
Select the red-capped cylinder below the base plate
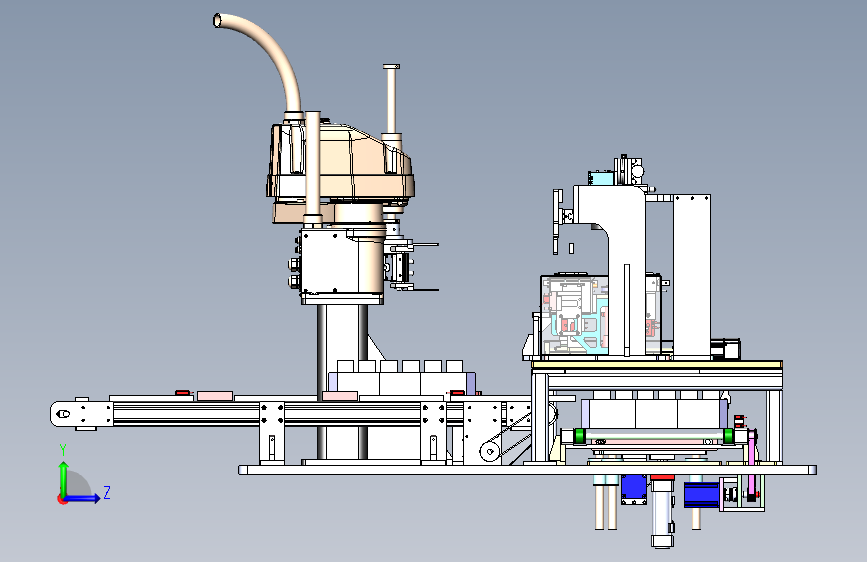[662, 511]
